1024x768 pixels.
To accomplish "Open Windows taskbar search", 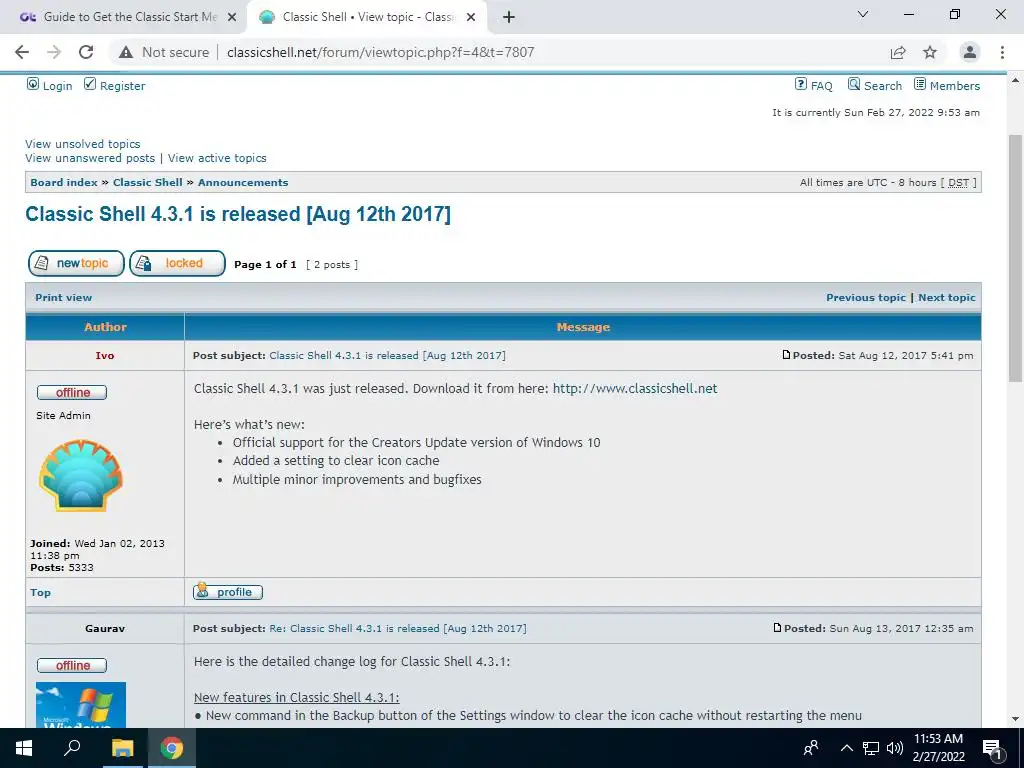I will pos(72,748).
